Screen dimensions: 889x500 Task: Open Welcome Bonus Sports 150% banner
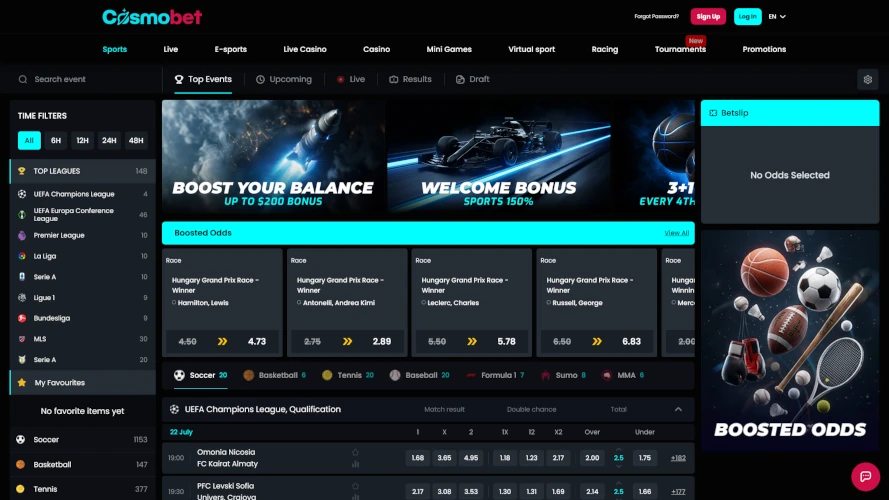pos(499,157)
